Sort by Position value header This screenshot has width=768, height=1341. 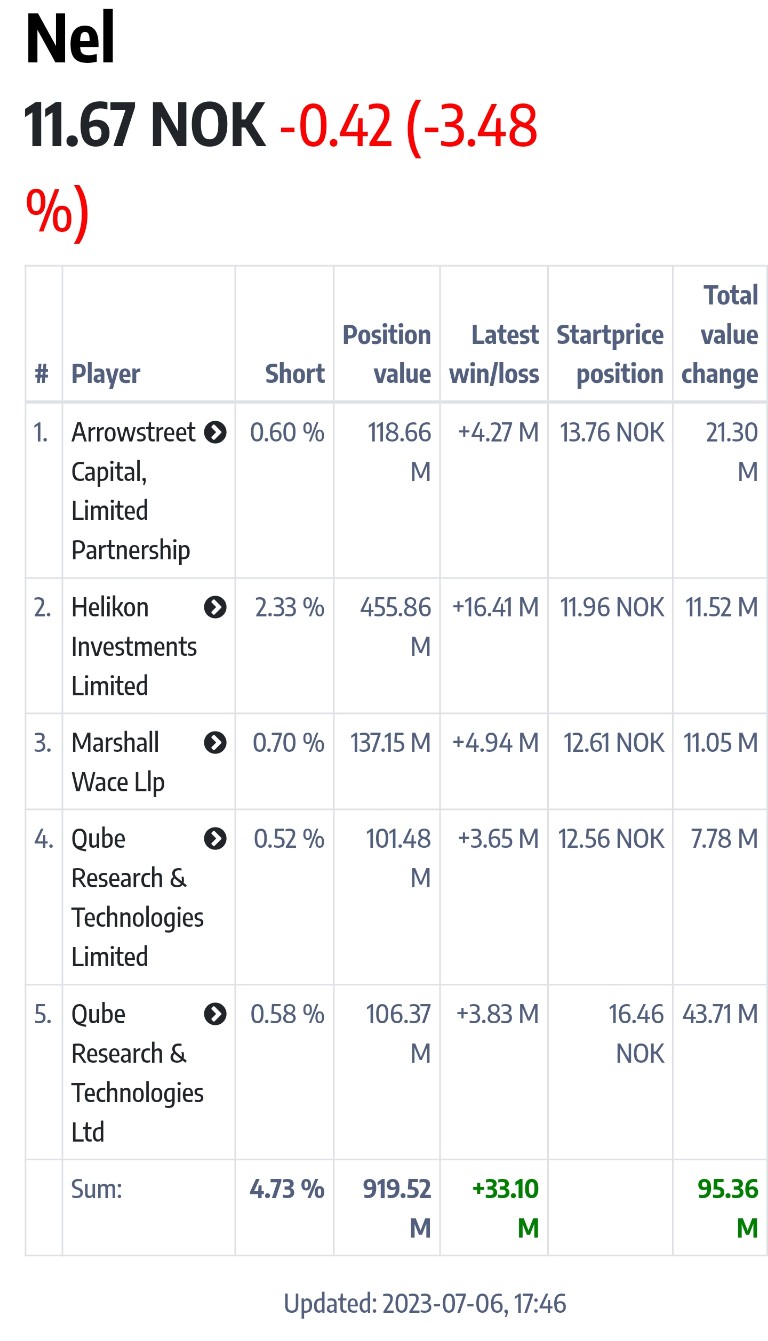pyautogui.click(x=387, y=354)
